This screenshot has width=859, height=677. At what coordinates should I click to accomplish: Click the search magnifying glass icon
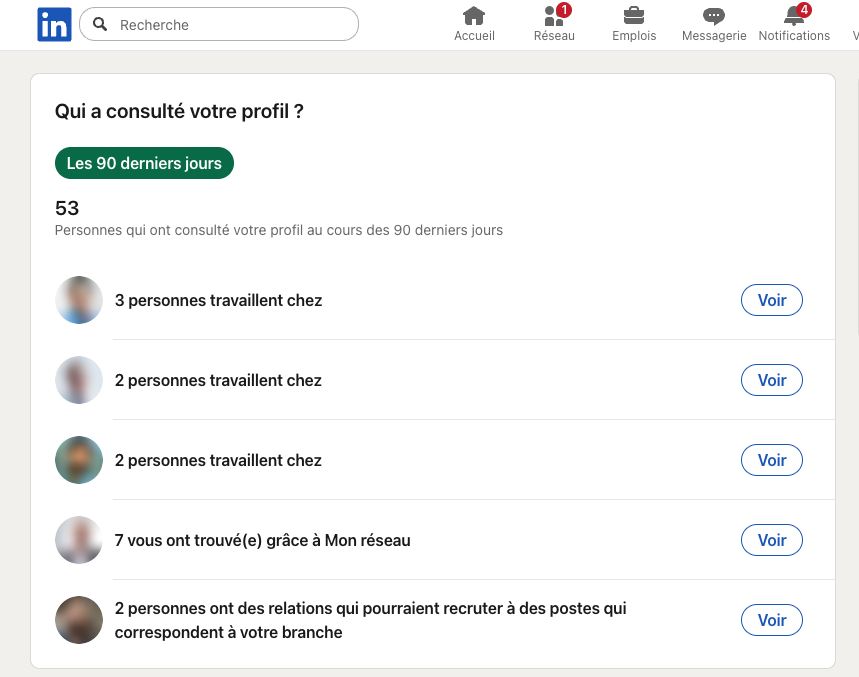[x=101, y=24]
